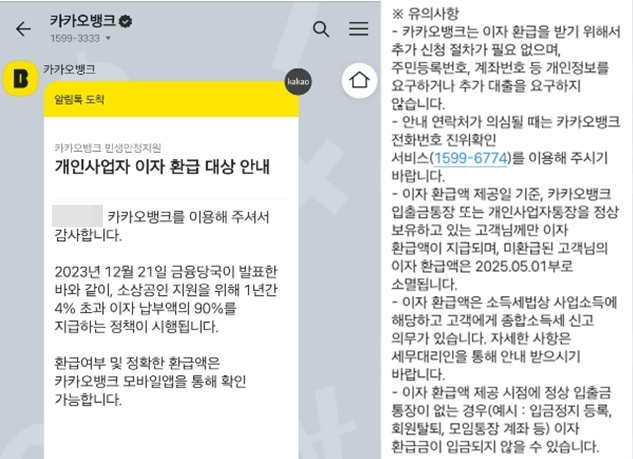Tap the yellow 알림톡 도착 banner

coord(171,99)
